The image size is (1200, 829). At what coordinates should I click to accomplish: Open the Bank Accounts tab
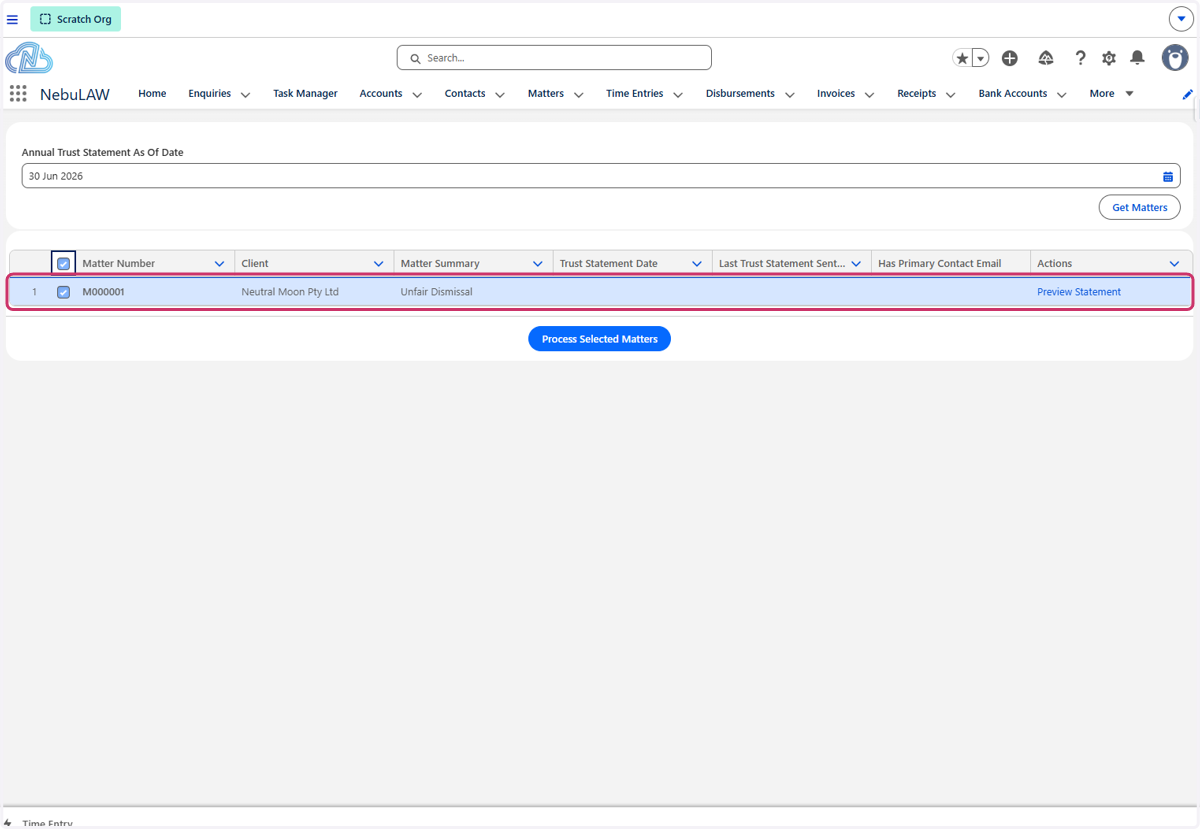1013,93
